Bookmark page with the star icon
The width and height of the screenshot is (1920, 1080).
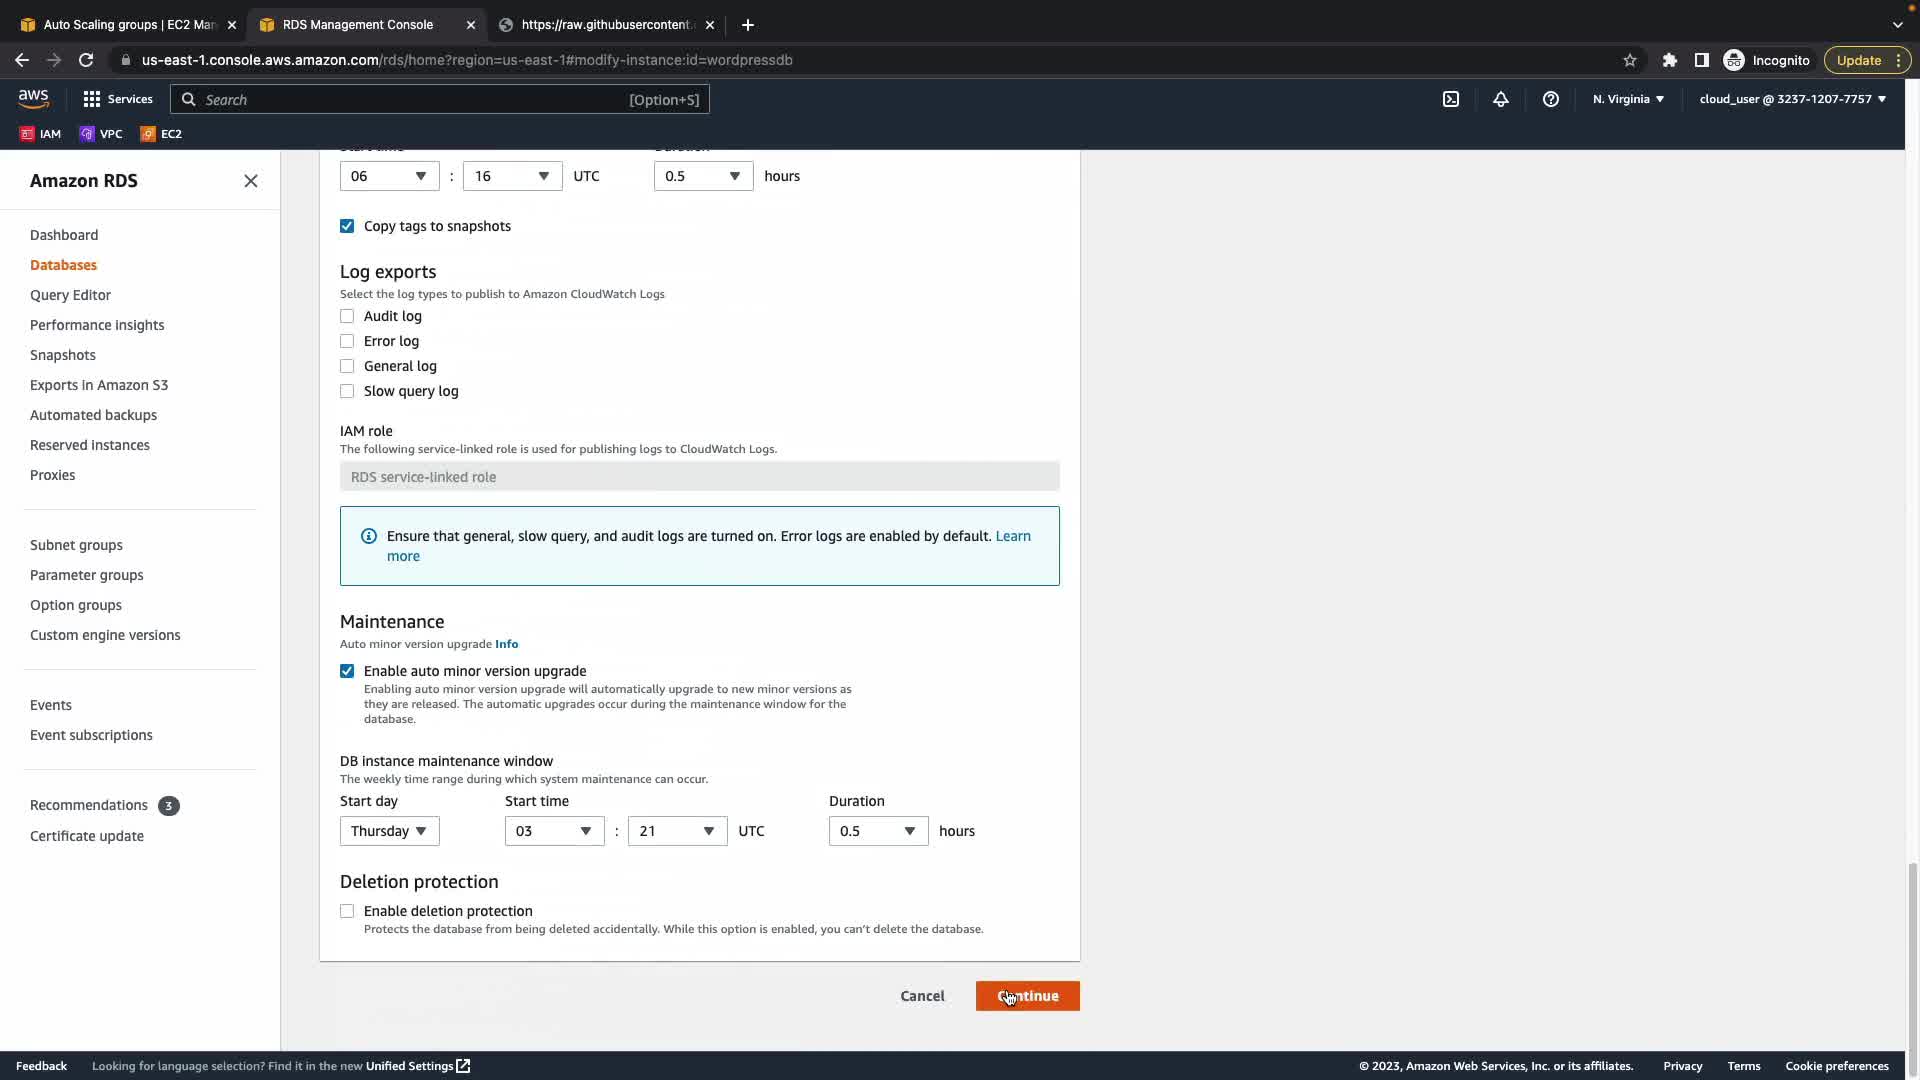[1630, 60]
